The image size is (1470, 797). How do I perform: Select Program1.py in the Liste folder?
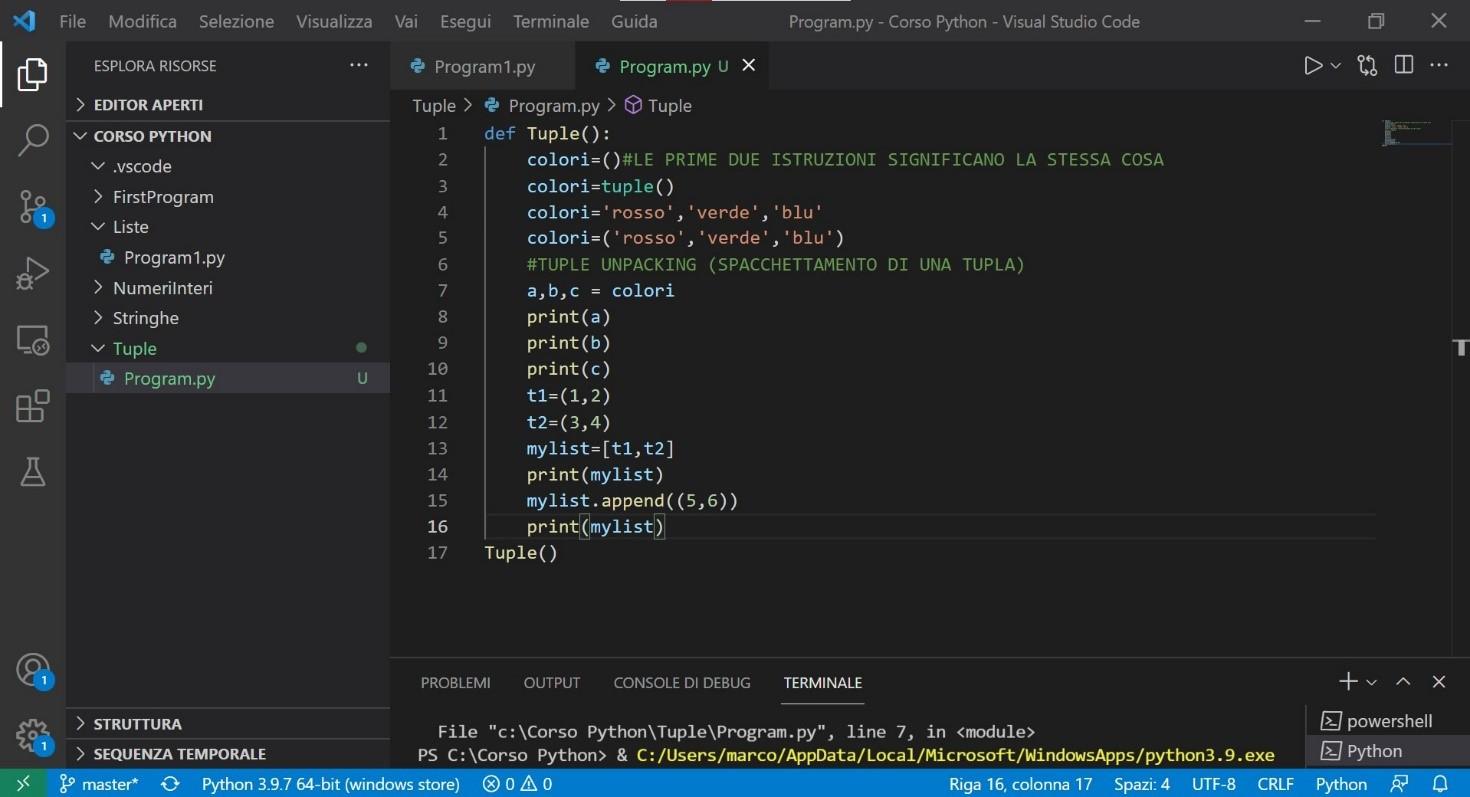pyautogui.click(x=228, y=257)
